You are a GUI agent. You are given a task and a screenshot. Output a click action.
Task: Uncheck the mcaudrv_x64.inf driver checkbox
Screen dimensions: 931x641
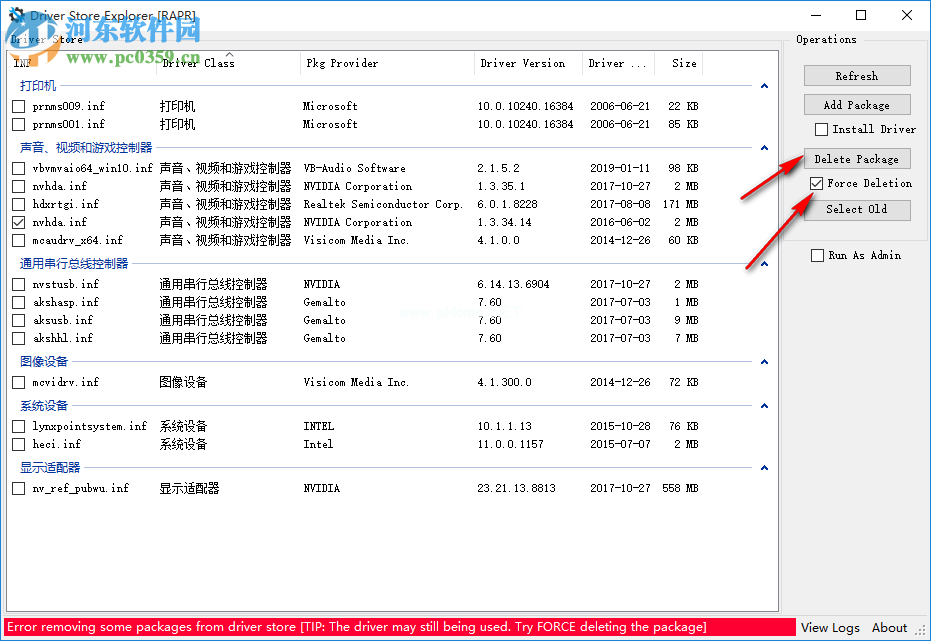[x=17, y=240]
